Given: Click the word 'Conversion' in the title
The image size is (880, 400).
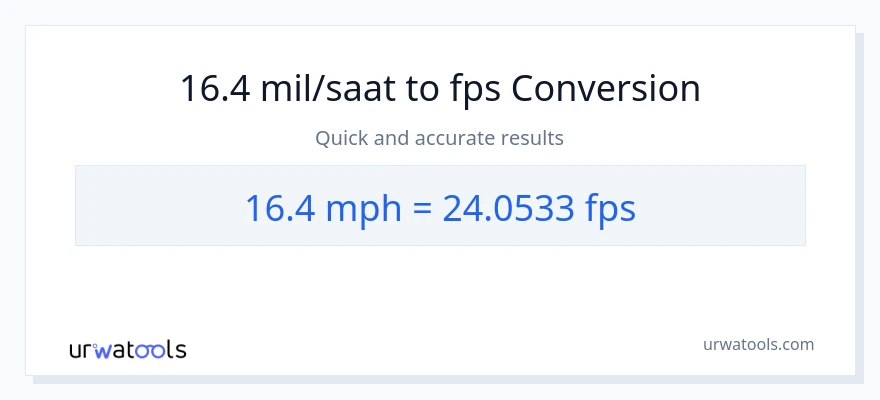Looking at the screenshot, I should (605, 89).
